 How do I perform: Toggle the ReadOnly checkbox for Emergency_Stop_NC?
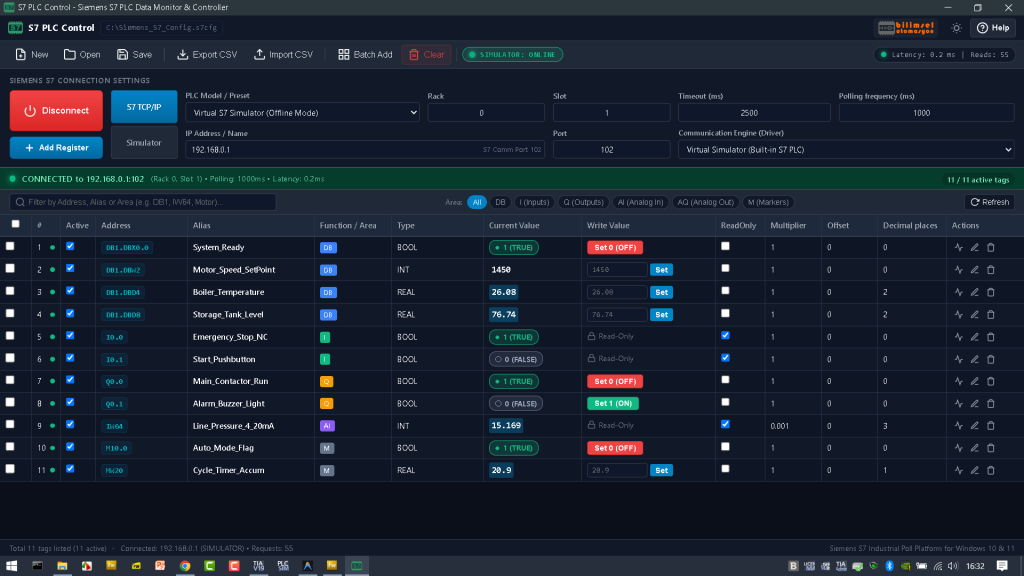(725, 336)
